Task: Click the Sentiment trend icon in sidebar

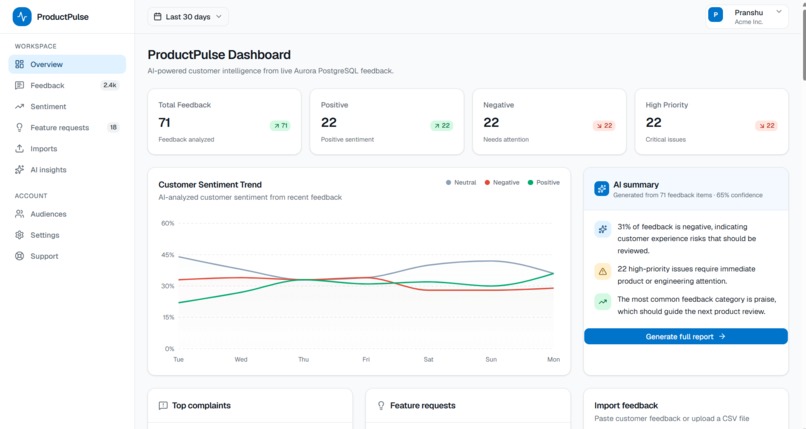Action: (x=20, y=106)
